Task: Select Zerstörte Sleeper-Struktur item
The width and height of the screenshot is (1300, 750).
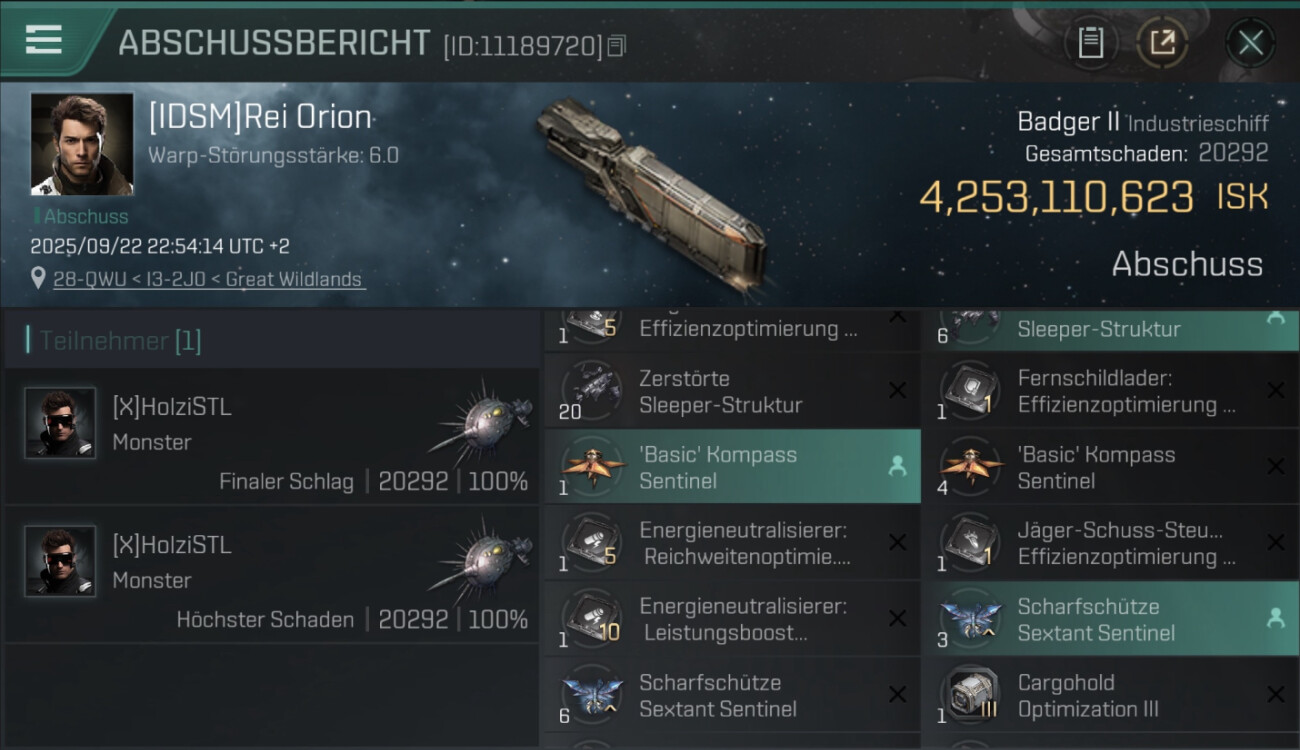Action: [x=732, y=392]
